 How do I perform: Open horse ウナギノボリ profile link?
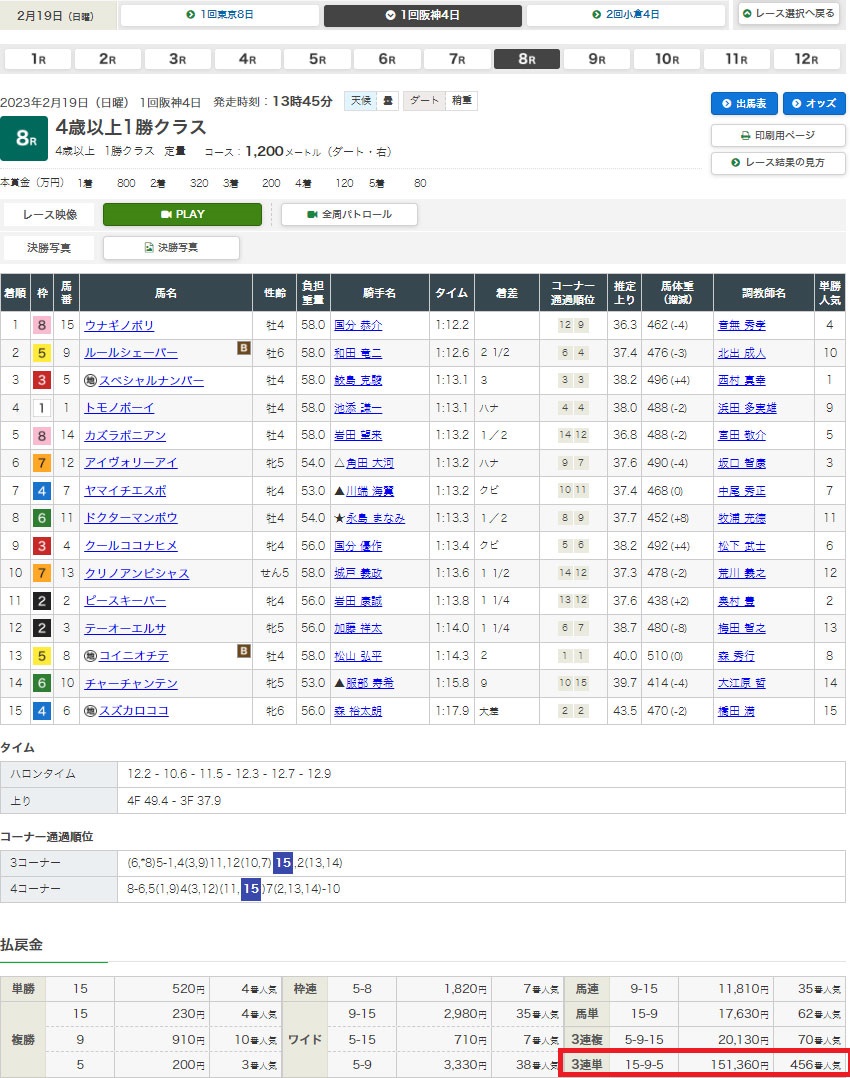120,325
